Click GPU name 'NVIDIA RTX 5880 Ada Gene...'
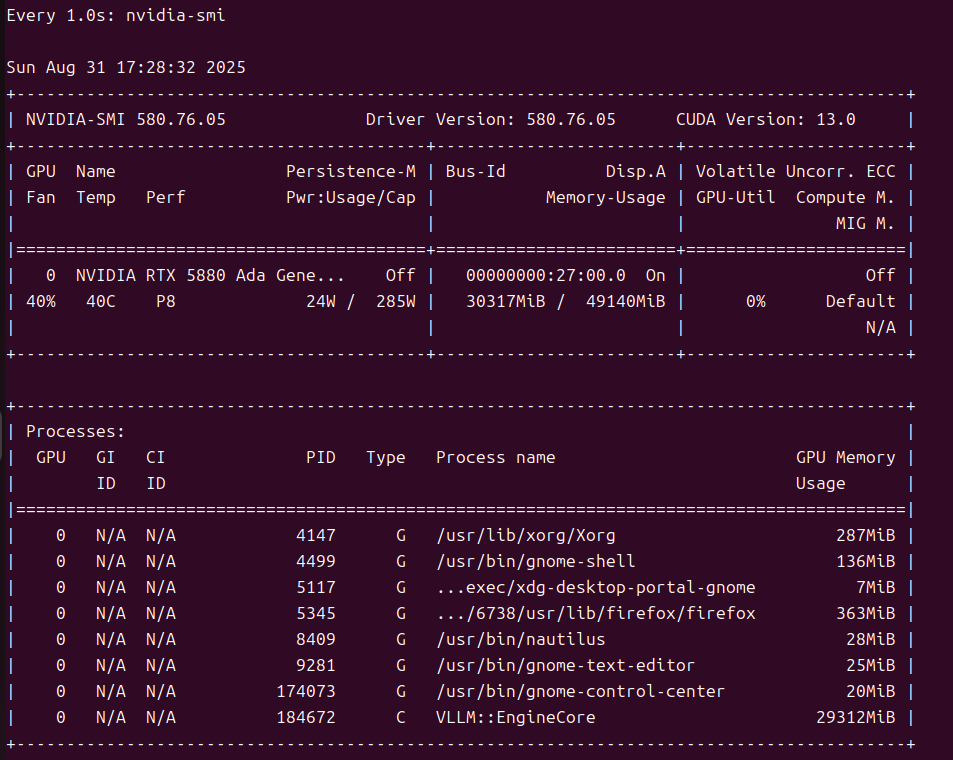Screen dimensions: 953x760 pos(210,275)
